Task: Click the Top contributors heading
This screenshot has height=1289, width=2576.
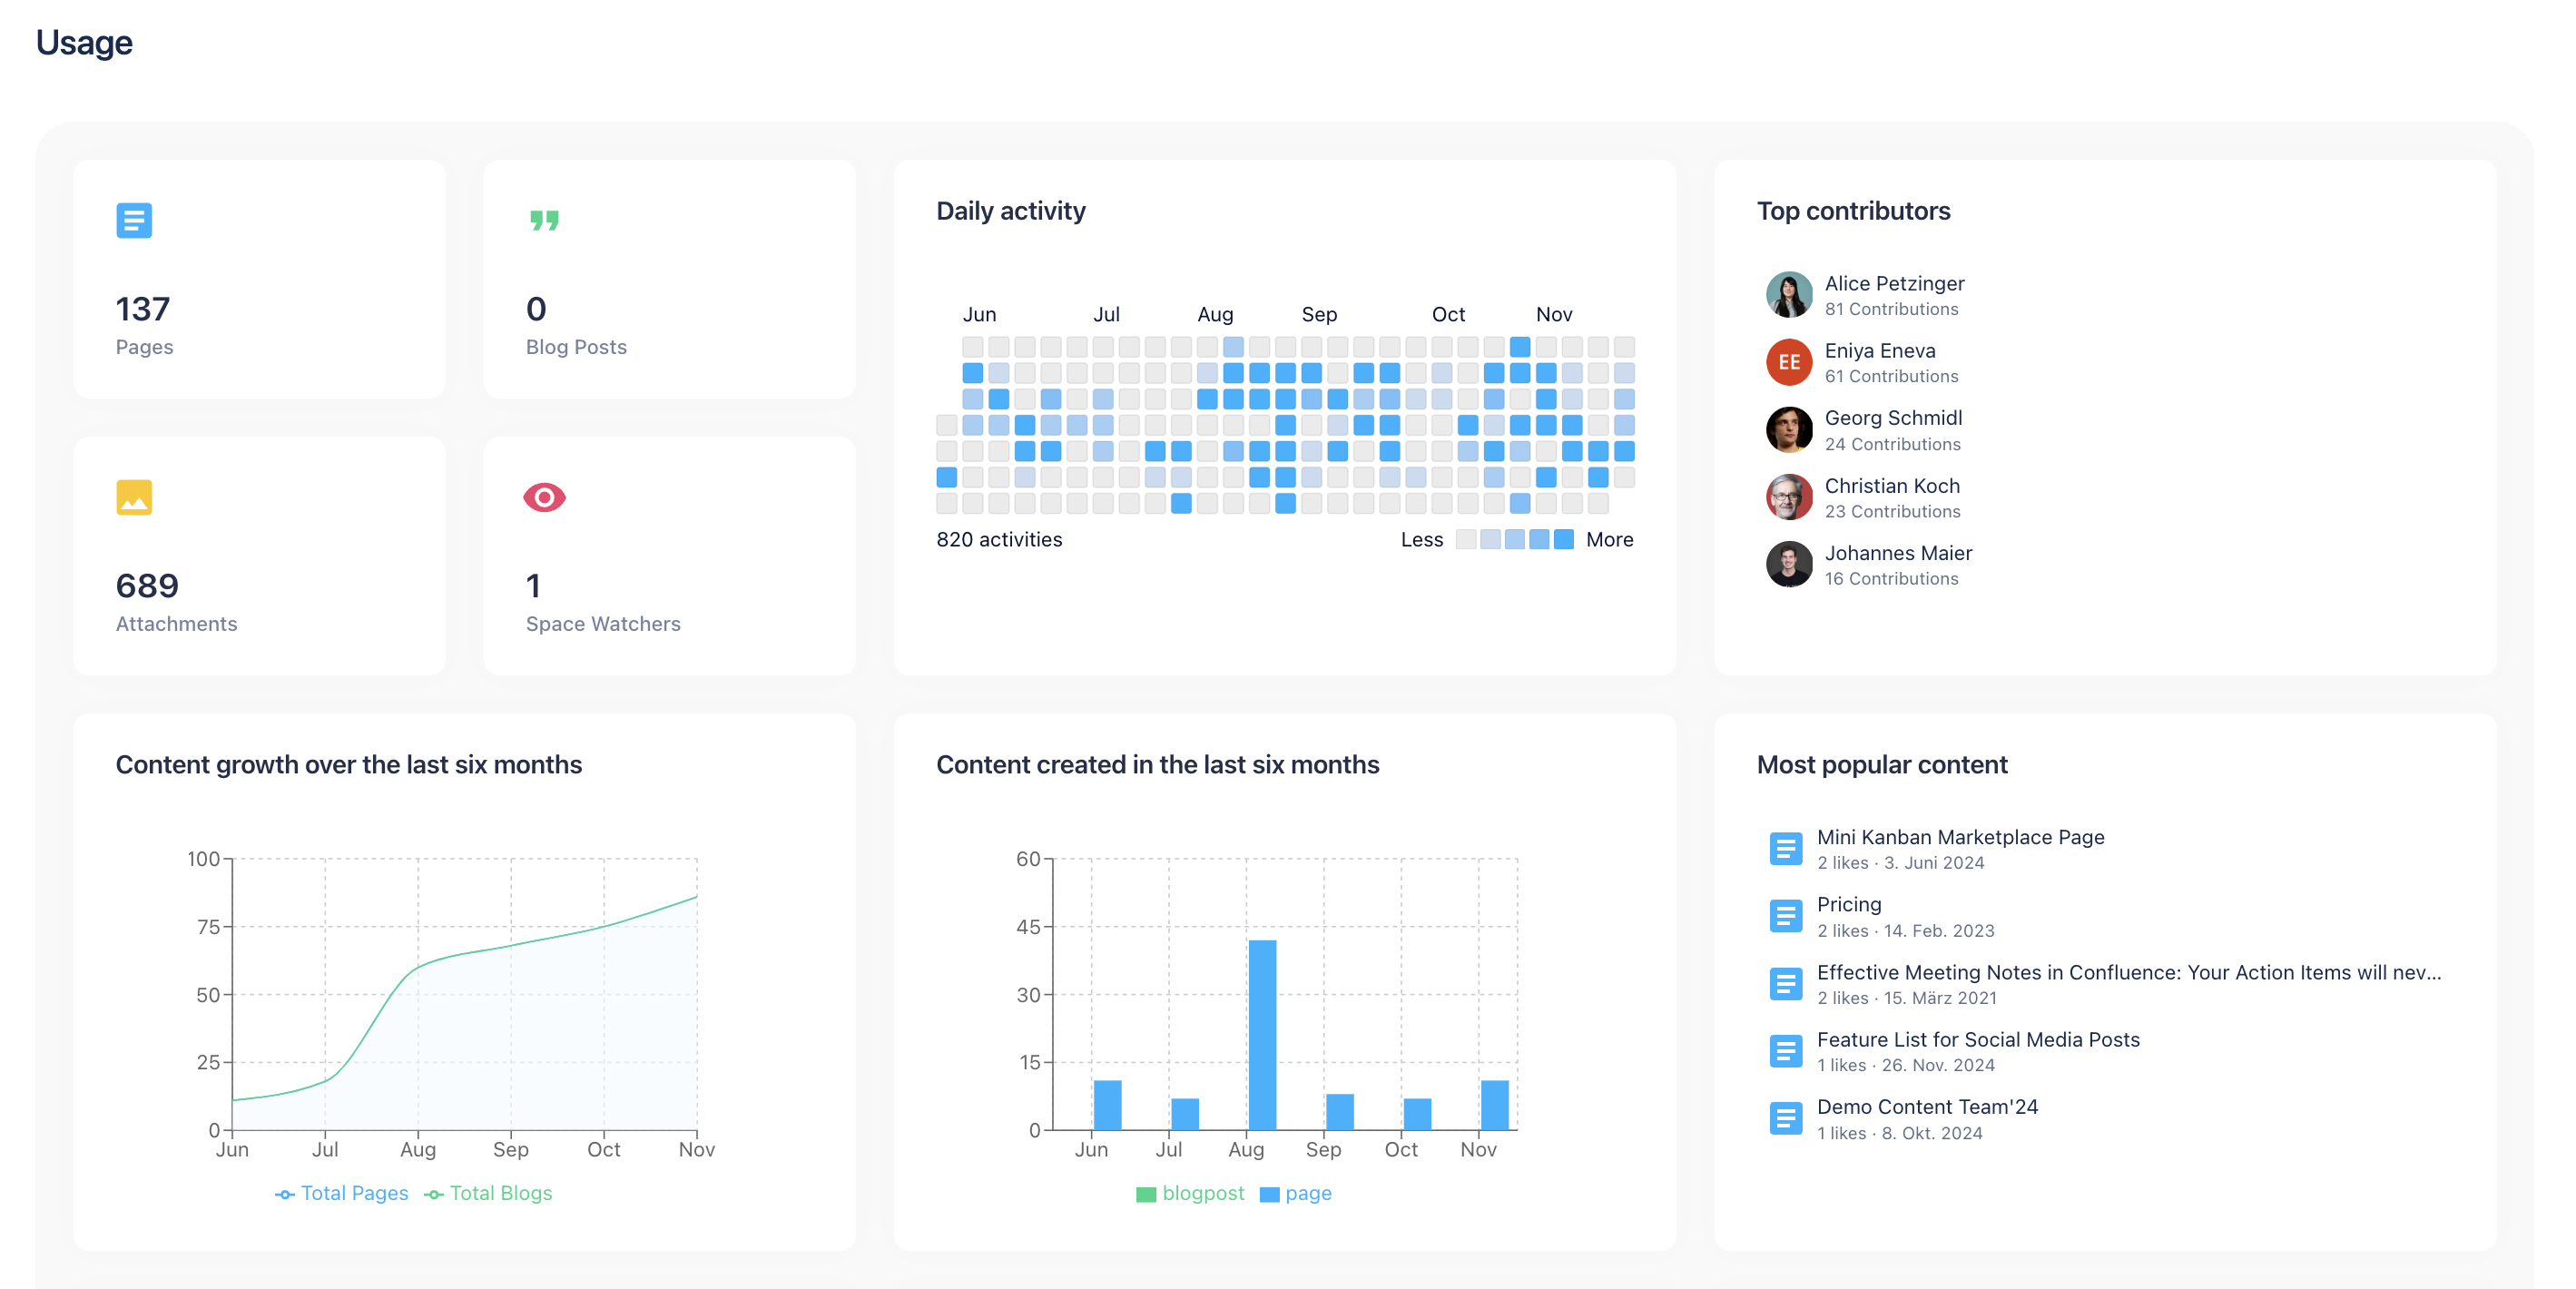Action: pos(1853,211)
